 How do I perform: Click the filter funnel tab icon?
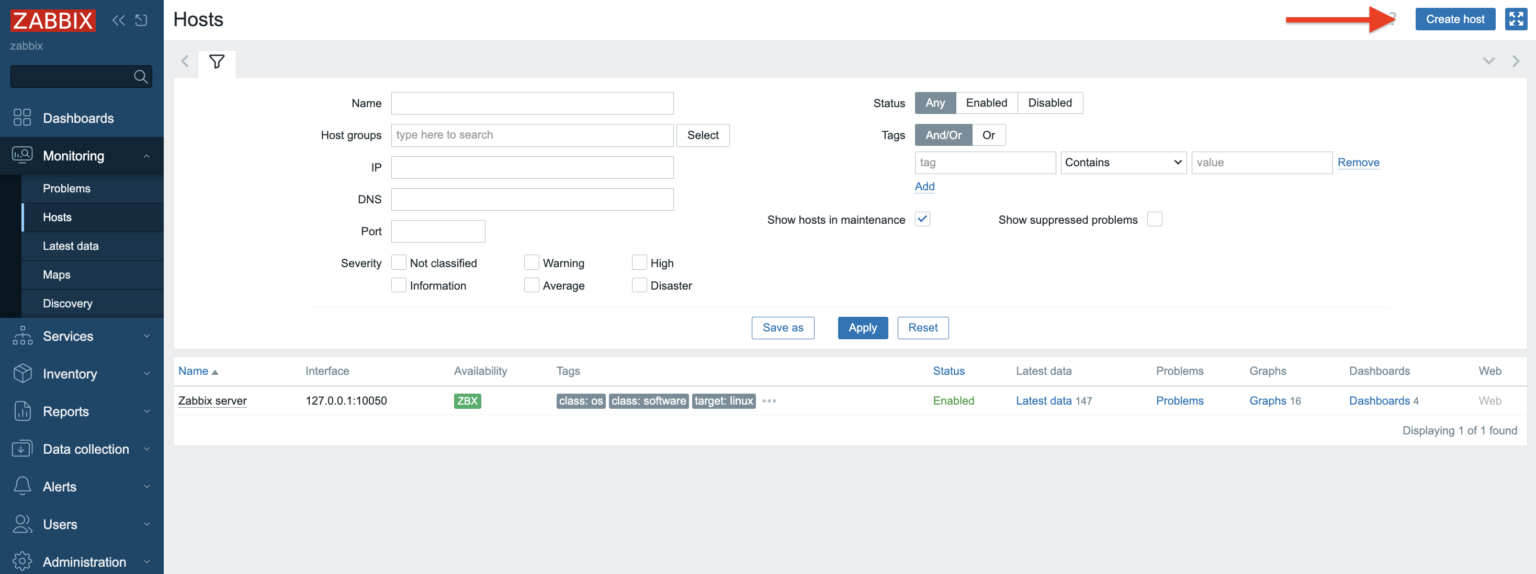tap(217, 62)
